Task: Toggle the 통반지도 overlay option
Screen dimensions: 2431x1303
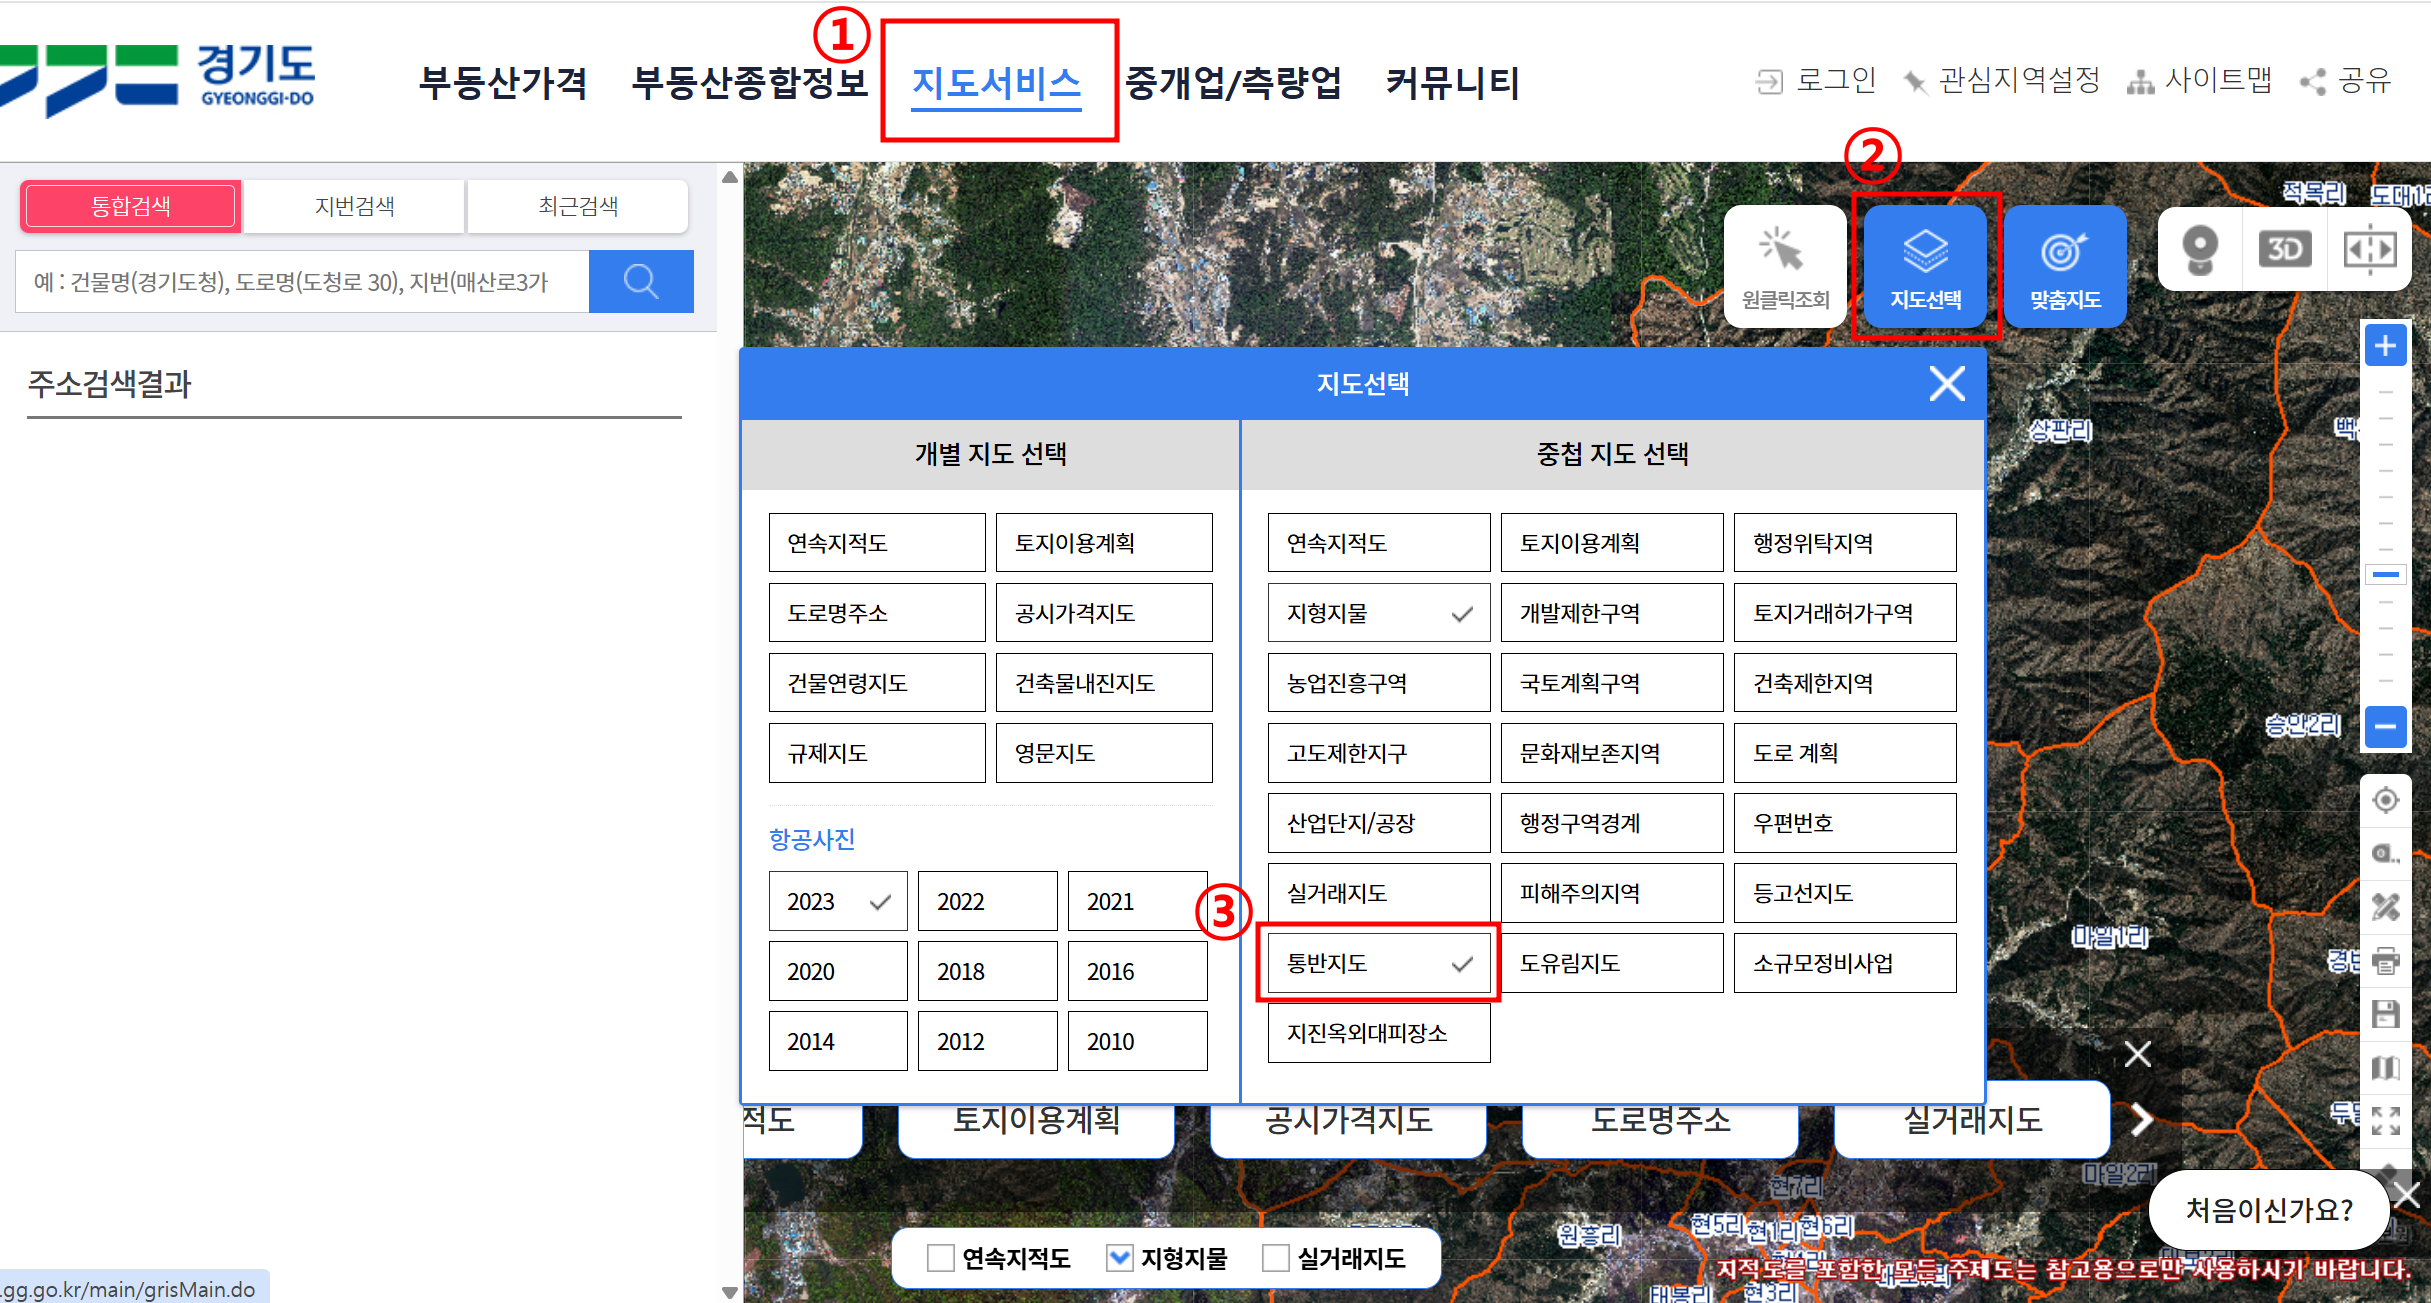Action: (x=1378, y=963)
